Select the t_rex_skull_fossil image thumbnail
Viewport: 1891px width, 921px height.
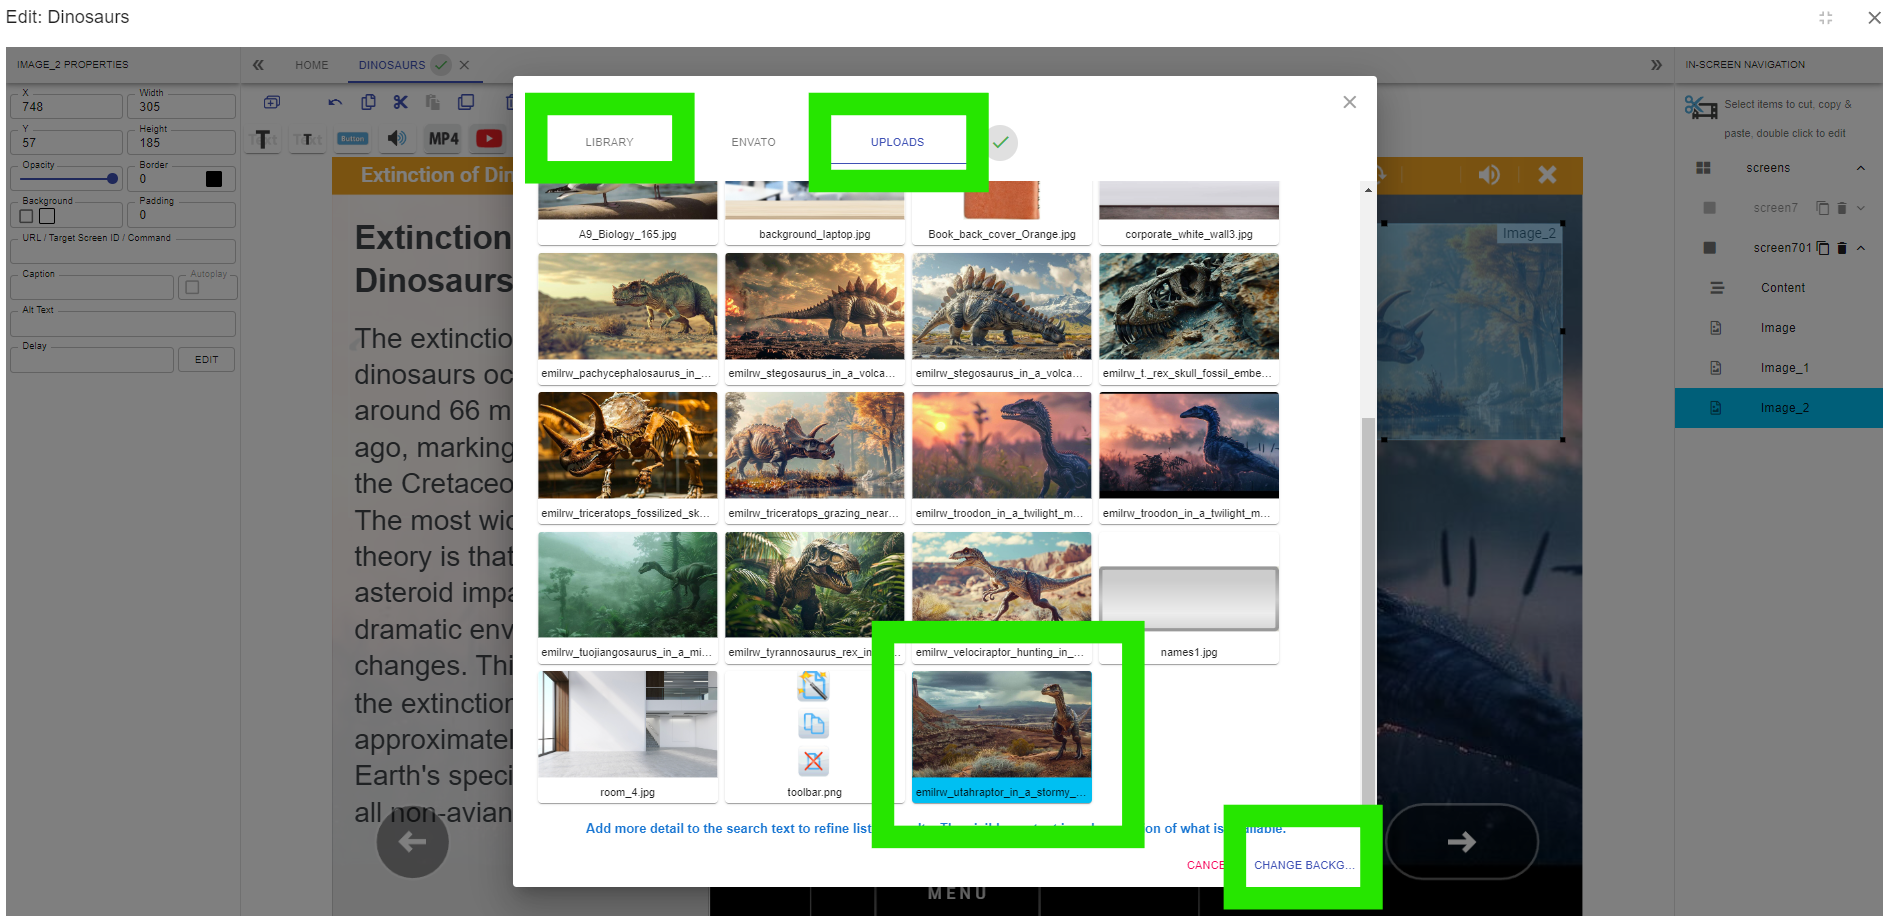pyautogui.click(x=1188, y=318)
